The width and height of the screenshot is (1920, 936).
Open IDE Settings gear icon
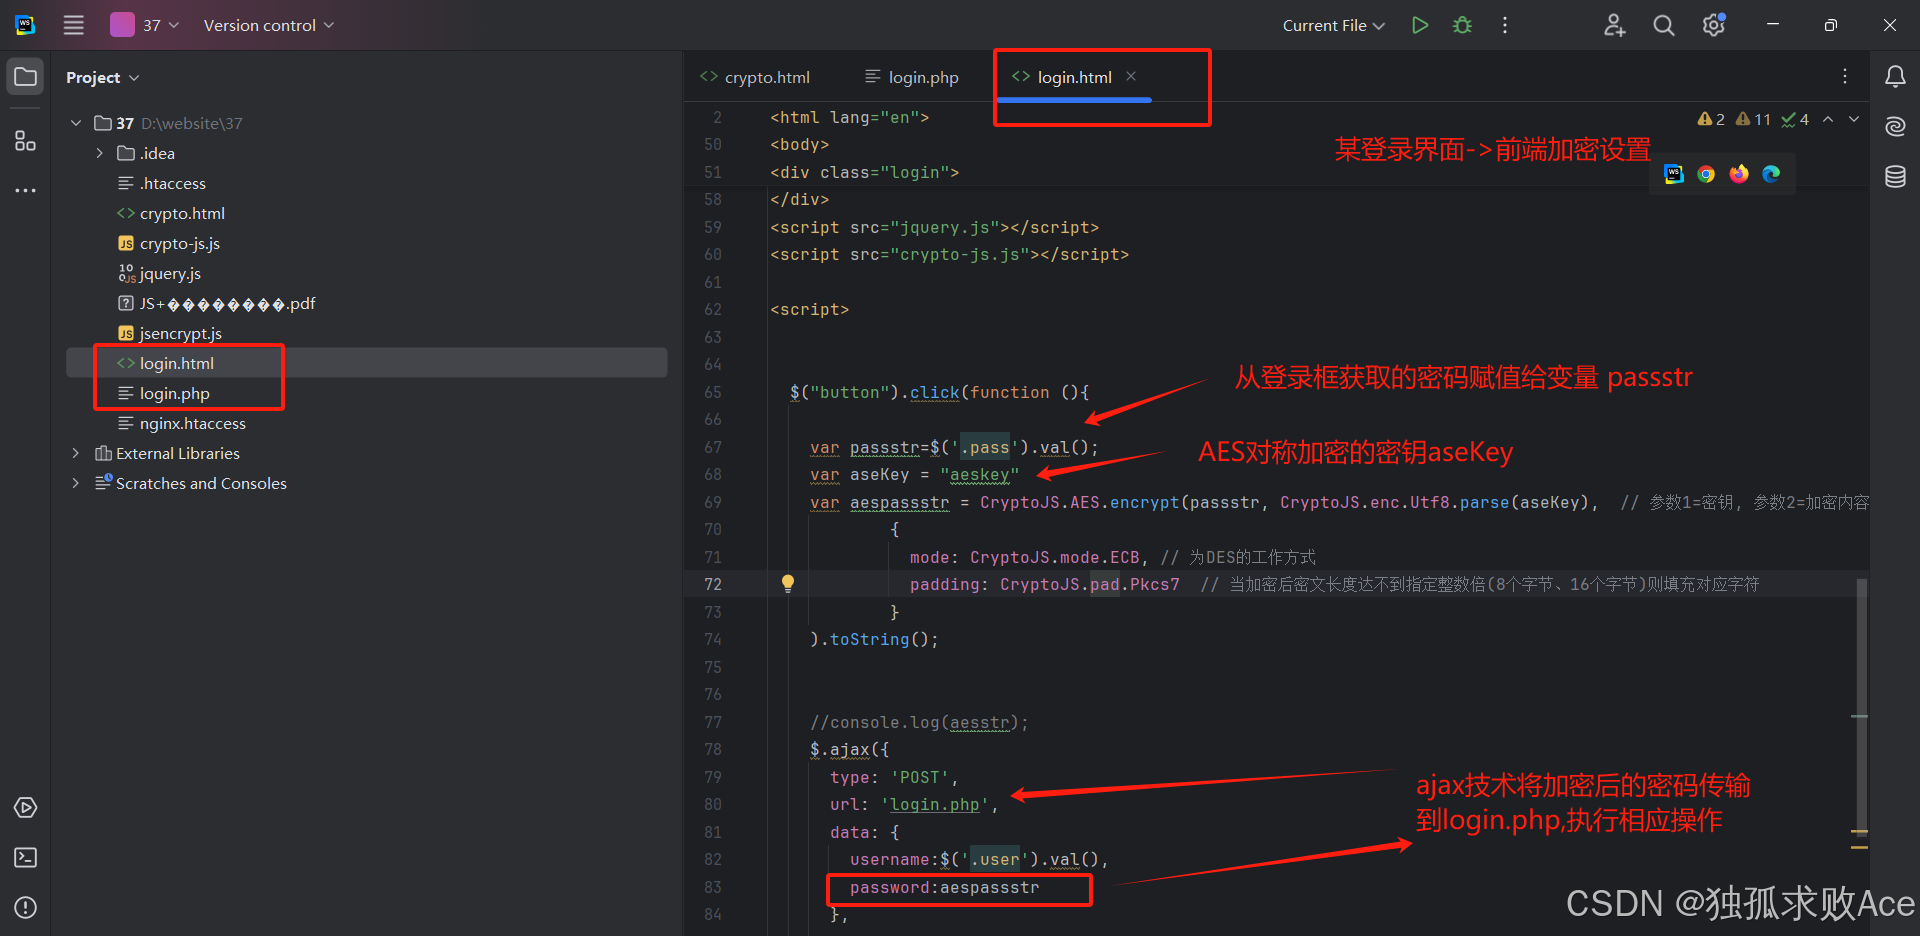(1712, 25)
